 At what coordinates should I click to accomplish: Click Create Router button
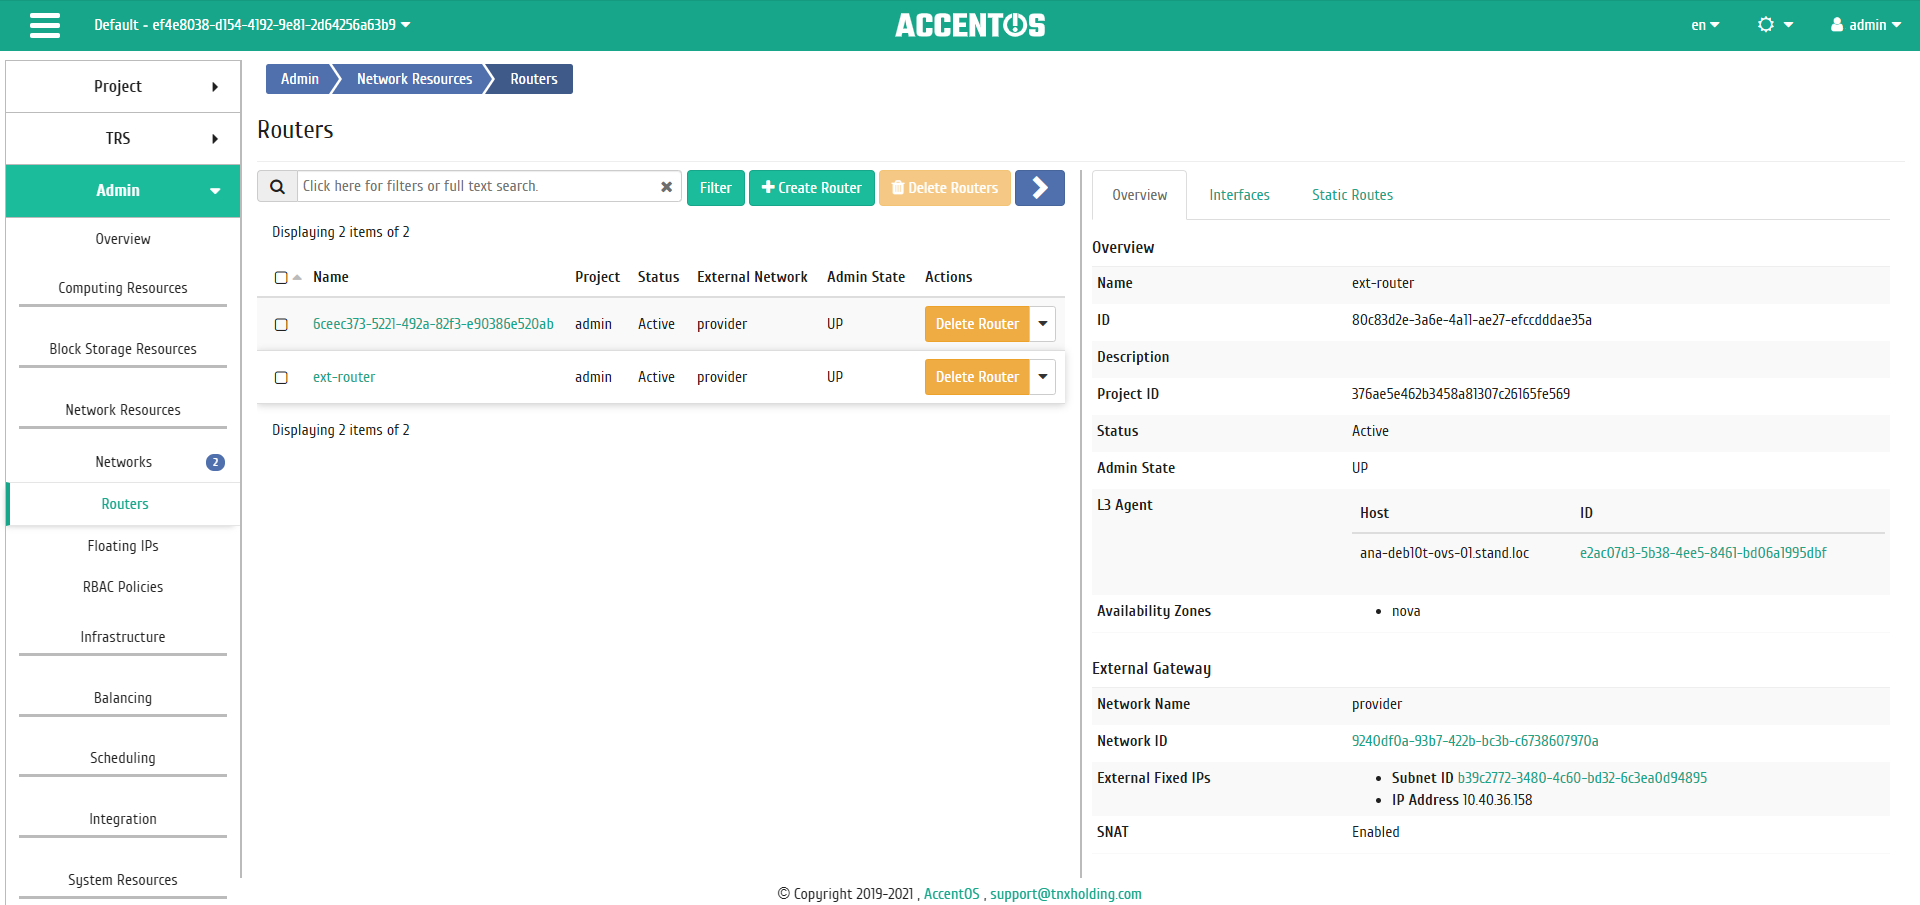click(812, 188)
